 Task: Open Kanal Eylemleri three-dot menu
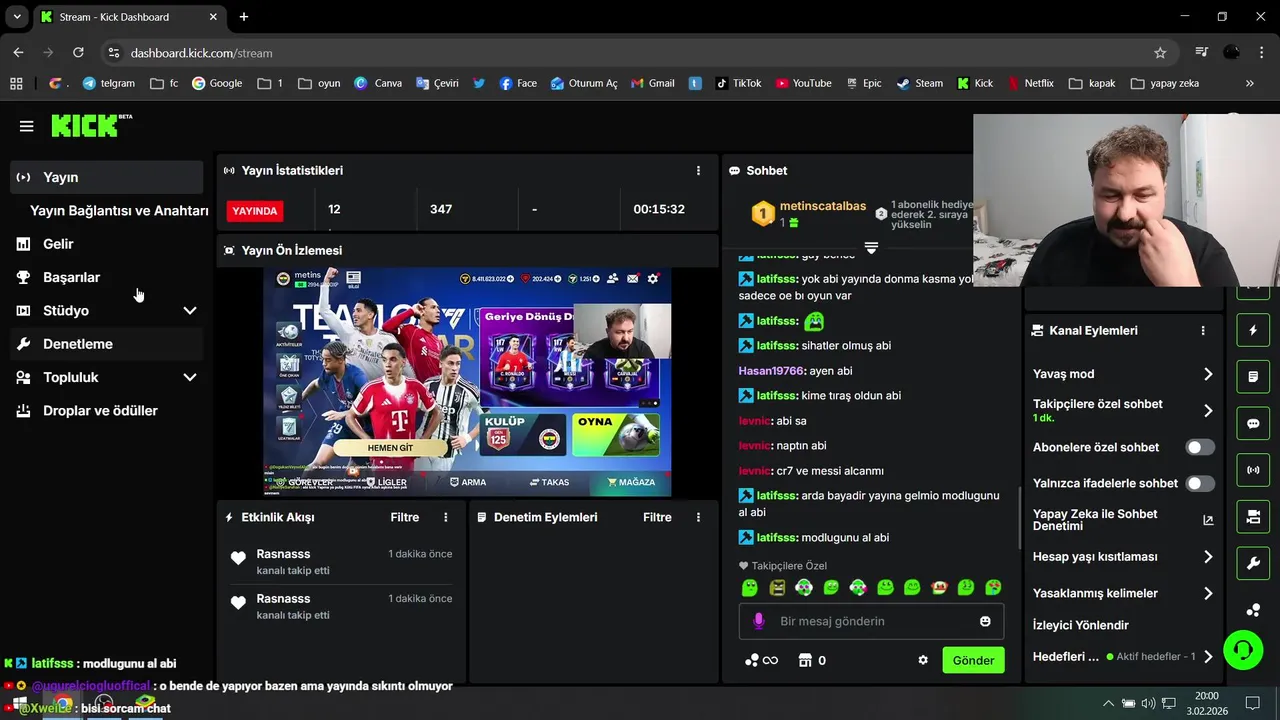pyautogui.click(x=1203, y=330)
